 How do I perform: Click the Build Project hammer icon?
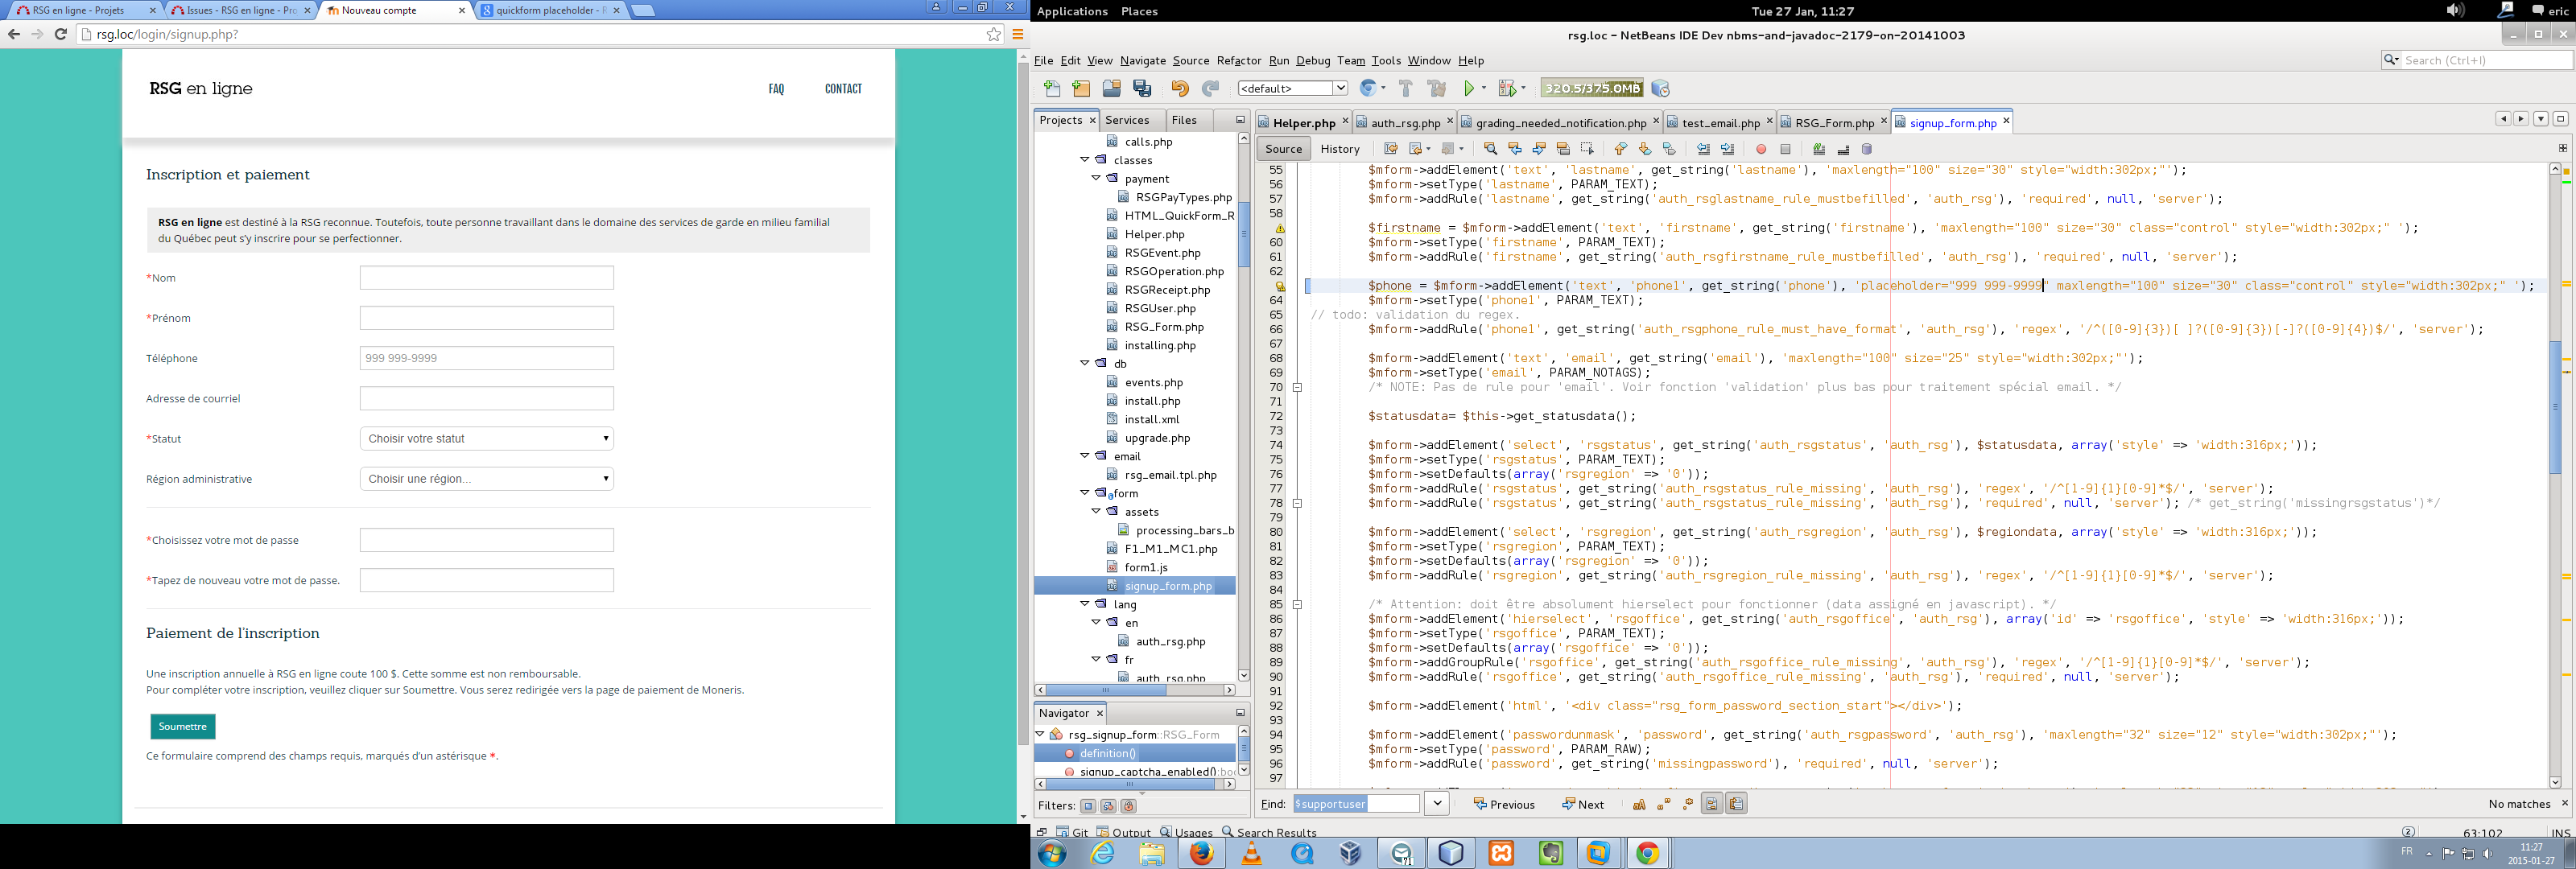tap(1405, 89)
